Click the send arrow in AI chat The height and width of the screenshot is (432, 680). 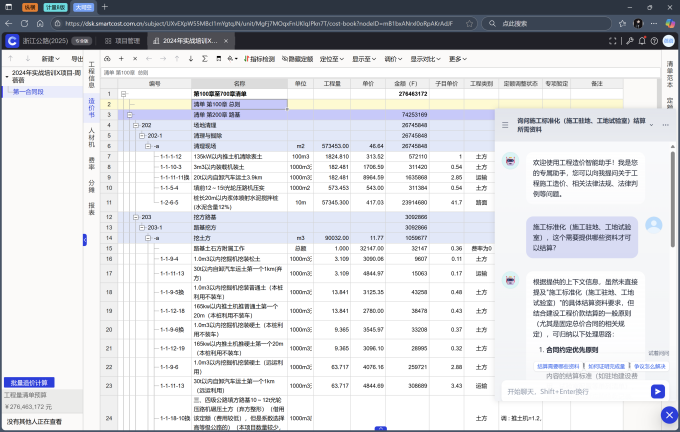pyautogui.click(x=657, y=390)
